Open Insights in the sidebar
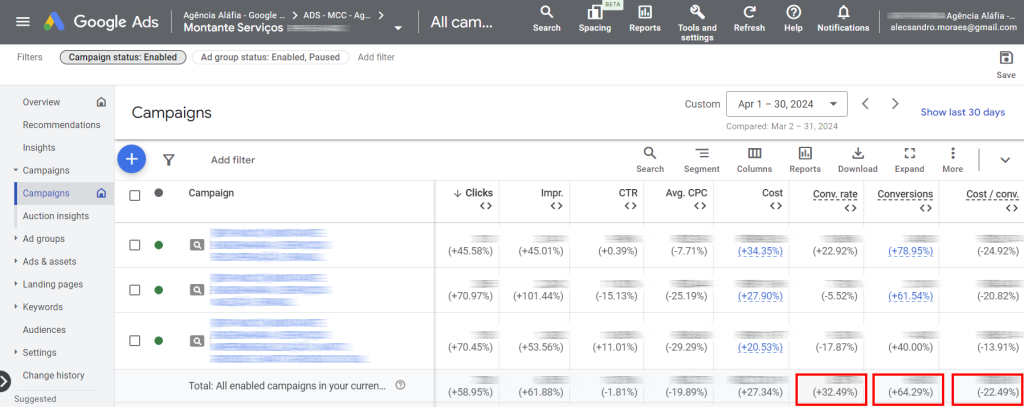 click(39, 148)
